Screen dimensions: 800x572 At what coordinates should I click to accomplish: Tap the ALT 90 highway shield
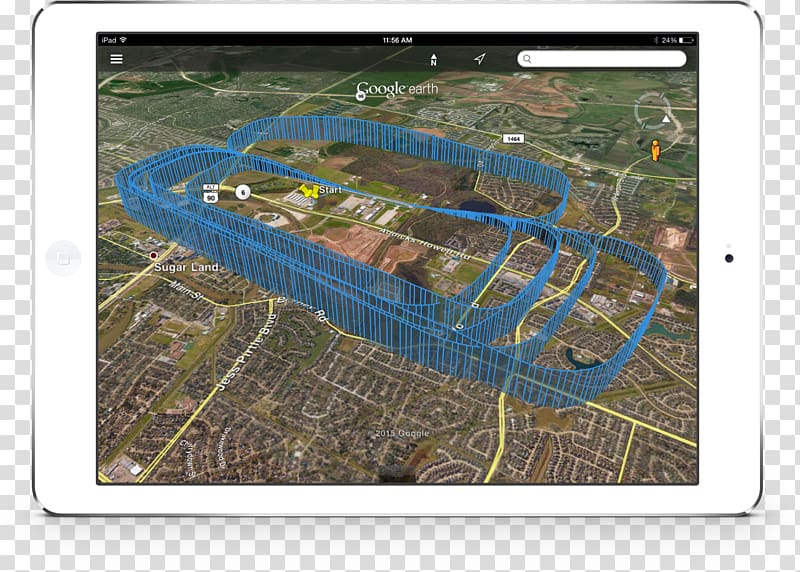pyautogui.click(x=211, y=193)
